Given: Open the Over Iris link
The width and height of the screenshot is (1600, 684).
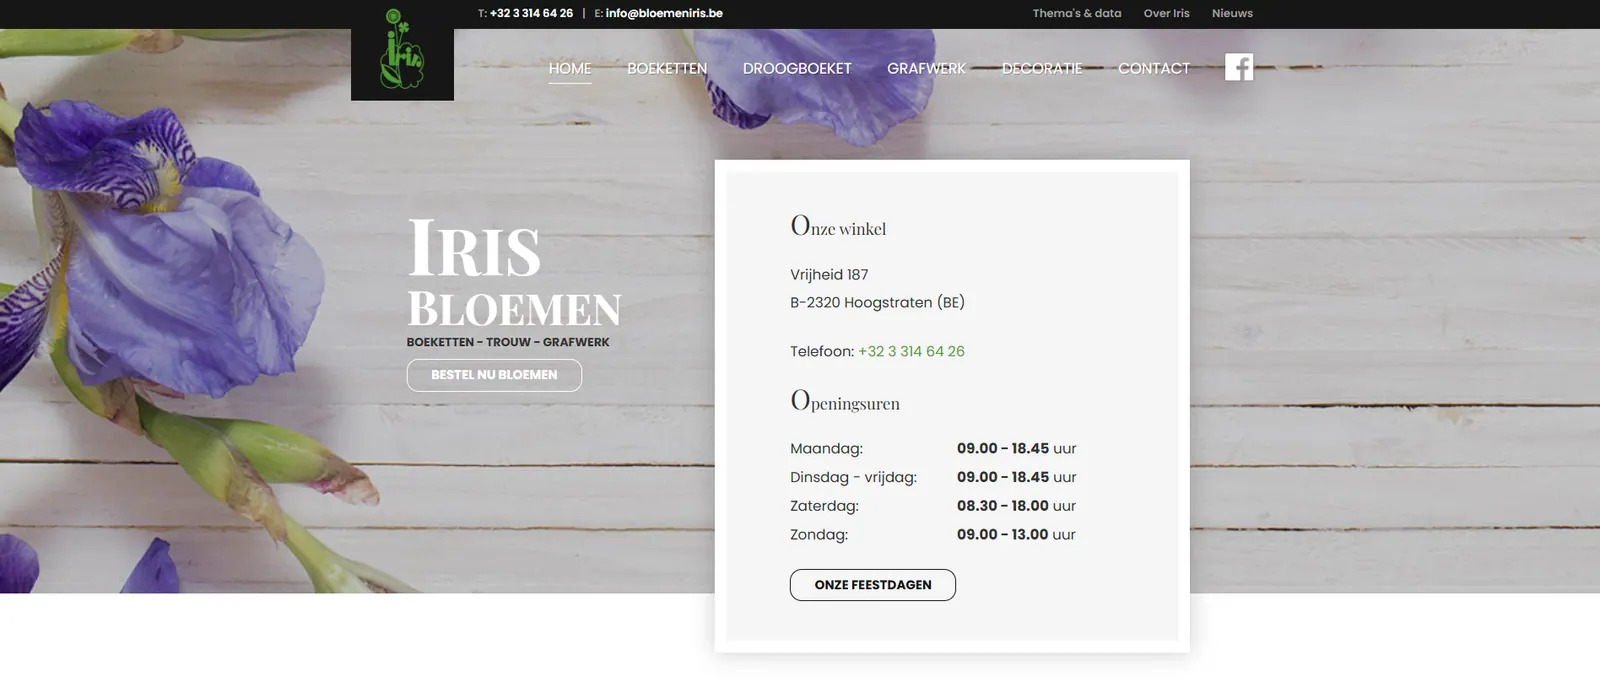Looking at the screenshot, I should point(1167,13).
